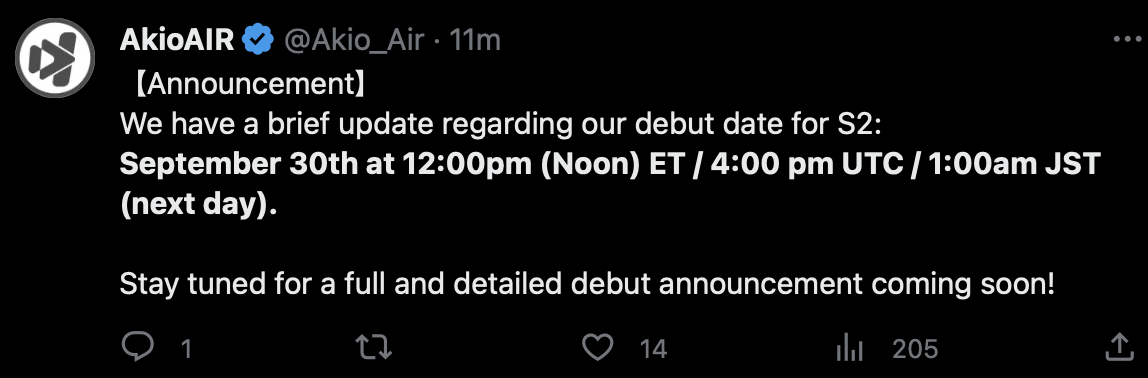This screenshot has height=378, width=1148.
Task: Click the reply speech bubble icon
Action: [138, 346]
